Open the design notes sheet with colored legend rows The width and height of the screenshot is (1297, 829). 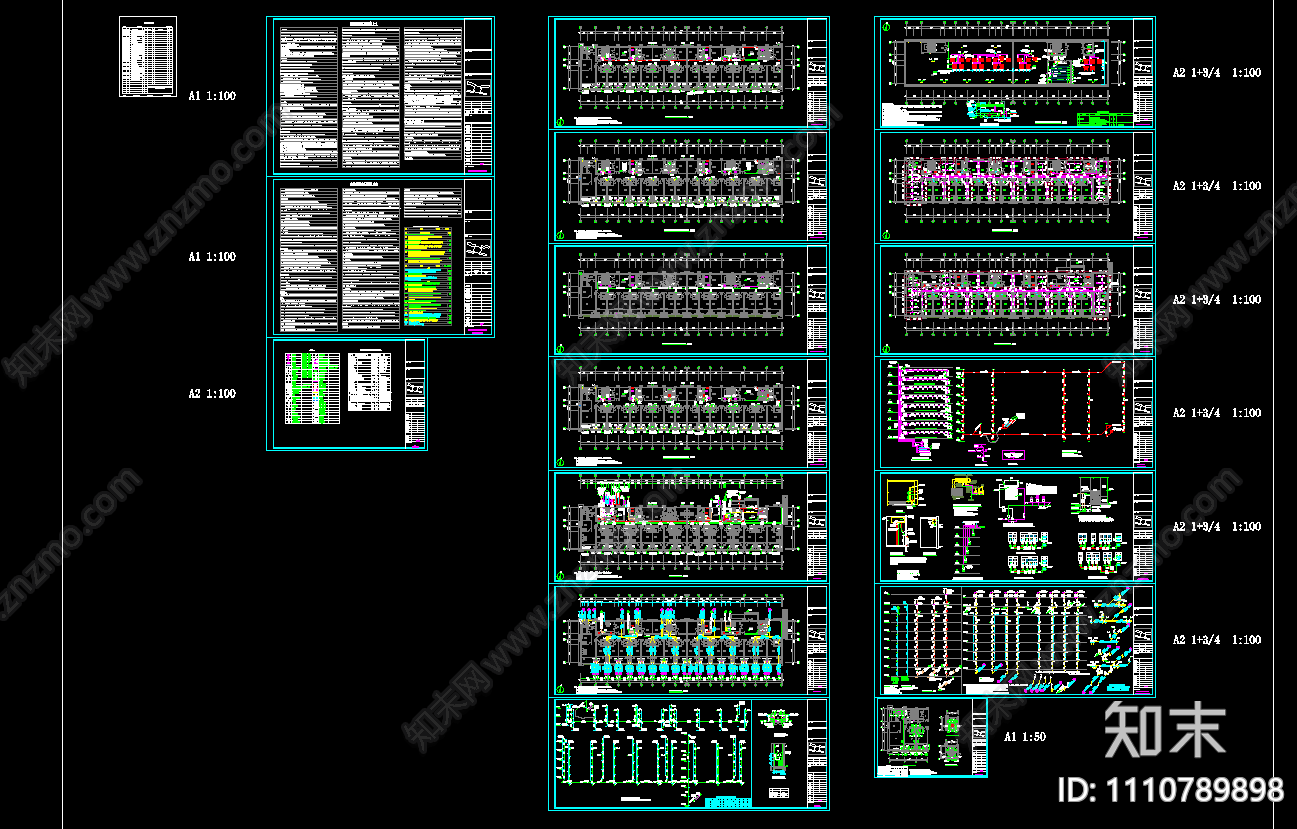pos(381,257)
